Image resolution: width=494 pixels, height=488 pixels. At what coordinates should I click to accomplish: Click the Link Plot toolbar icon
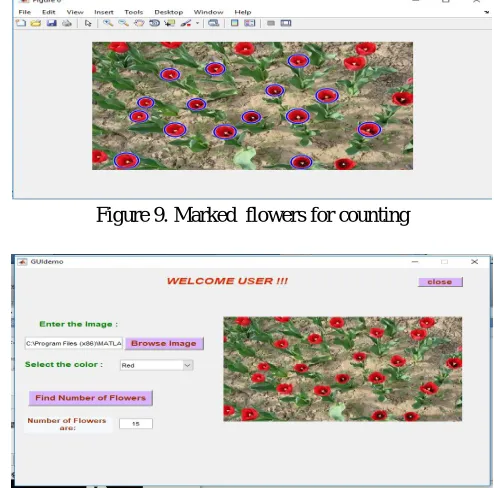click(213, 23)
